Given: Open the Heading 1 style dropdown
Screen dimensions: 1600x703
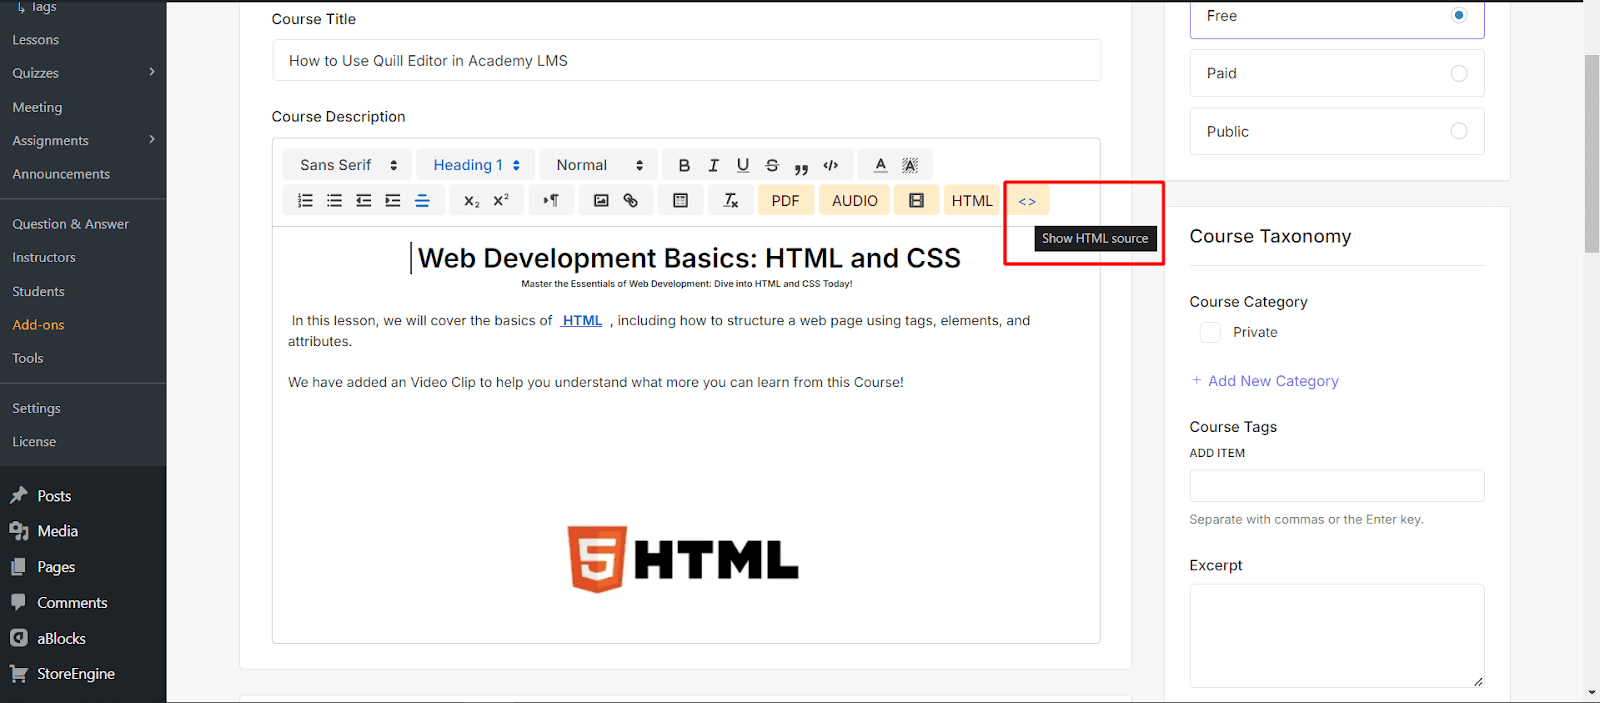Looking at the screenshot, I should [x=476, y=165].
